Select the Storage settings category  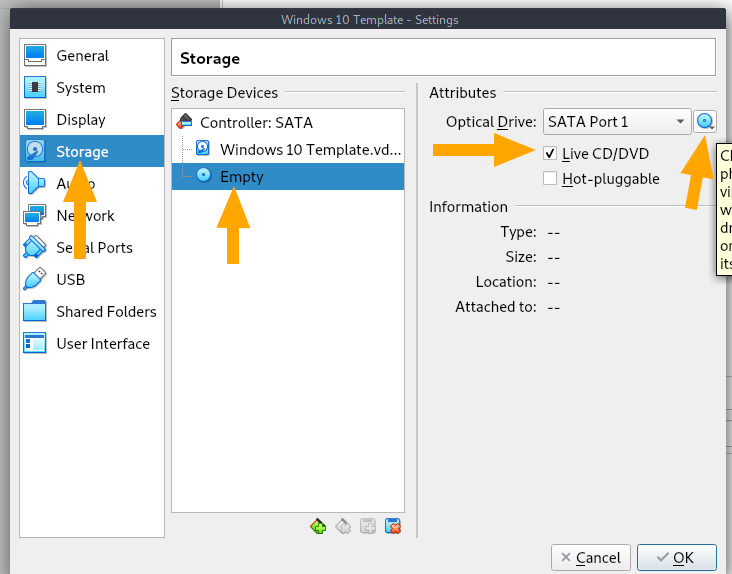[92, 151]
